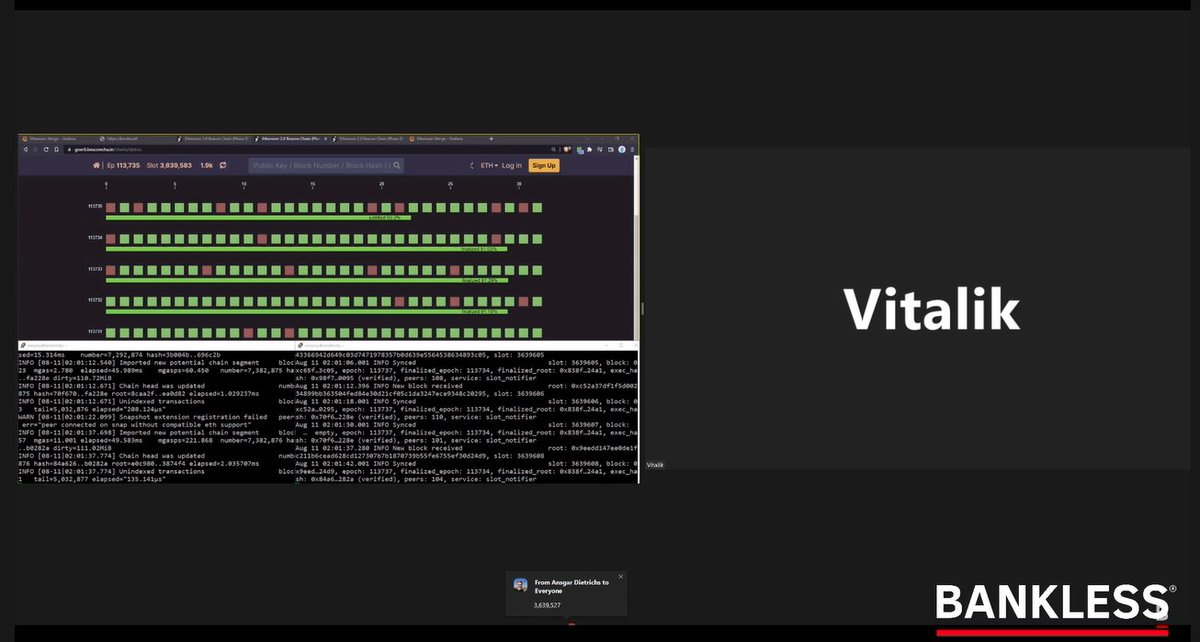The height and width of the screenshot is (642, 1200).
Task: Click the first green slot square in epoch 113732
Action: 111,300
